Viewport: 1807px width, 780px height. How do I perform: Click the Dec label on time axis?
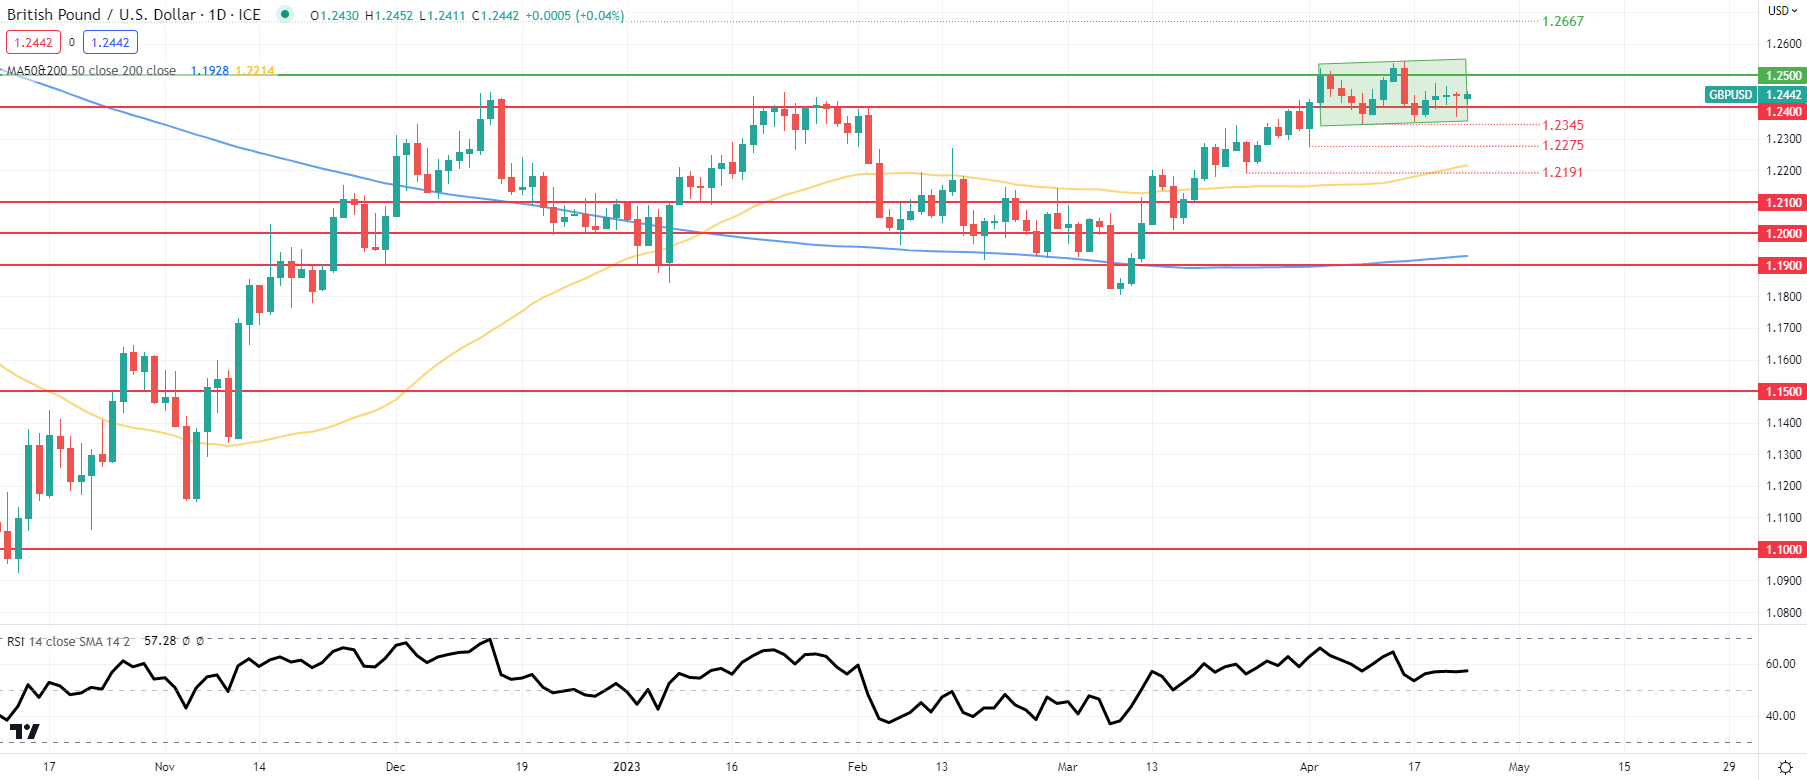(396, 767)
